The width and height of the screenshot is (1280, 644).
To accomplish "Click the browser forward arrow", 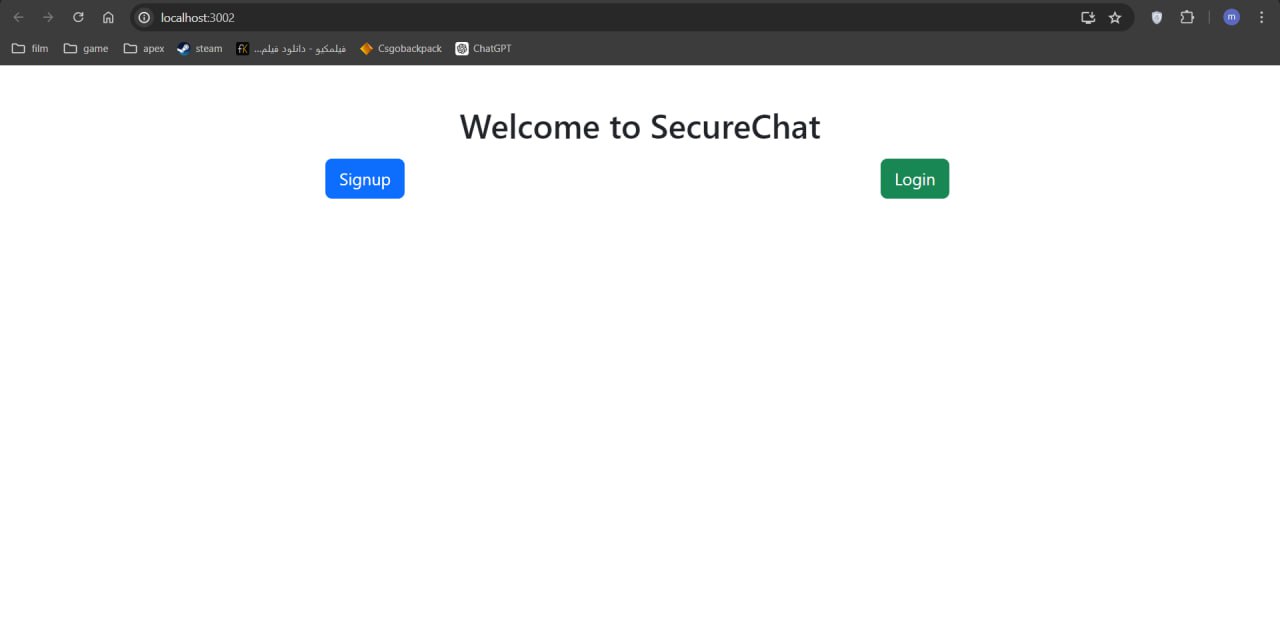I will coord(48,17).
